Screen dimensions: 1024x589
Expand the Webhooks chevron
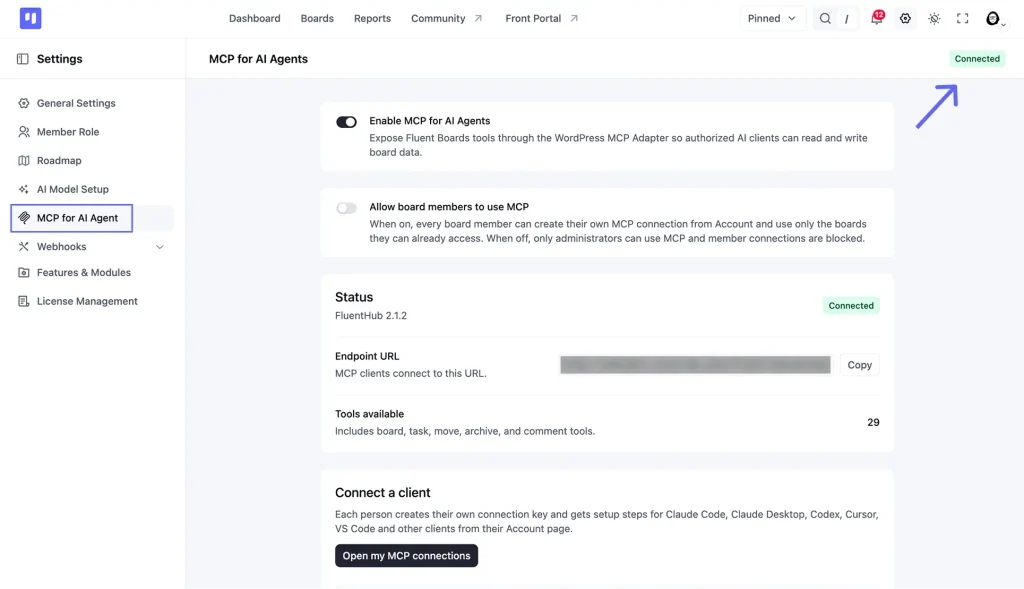(x=159, y=247)
